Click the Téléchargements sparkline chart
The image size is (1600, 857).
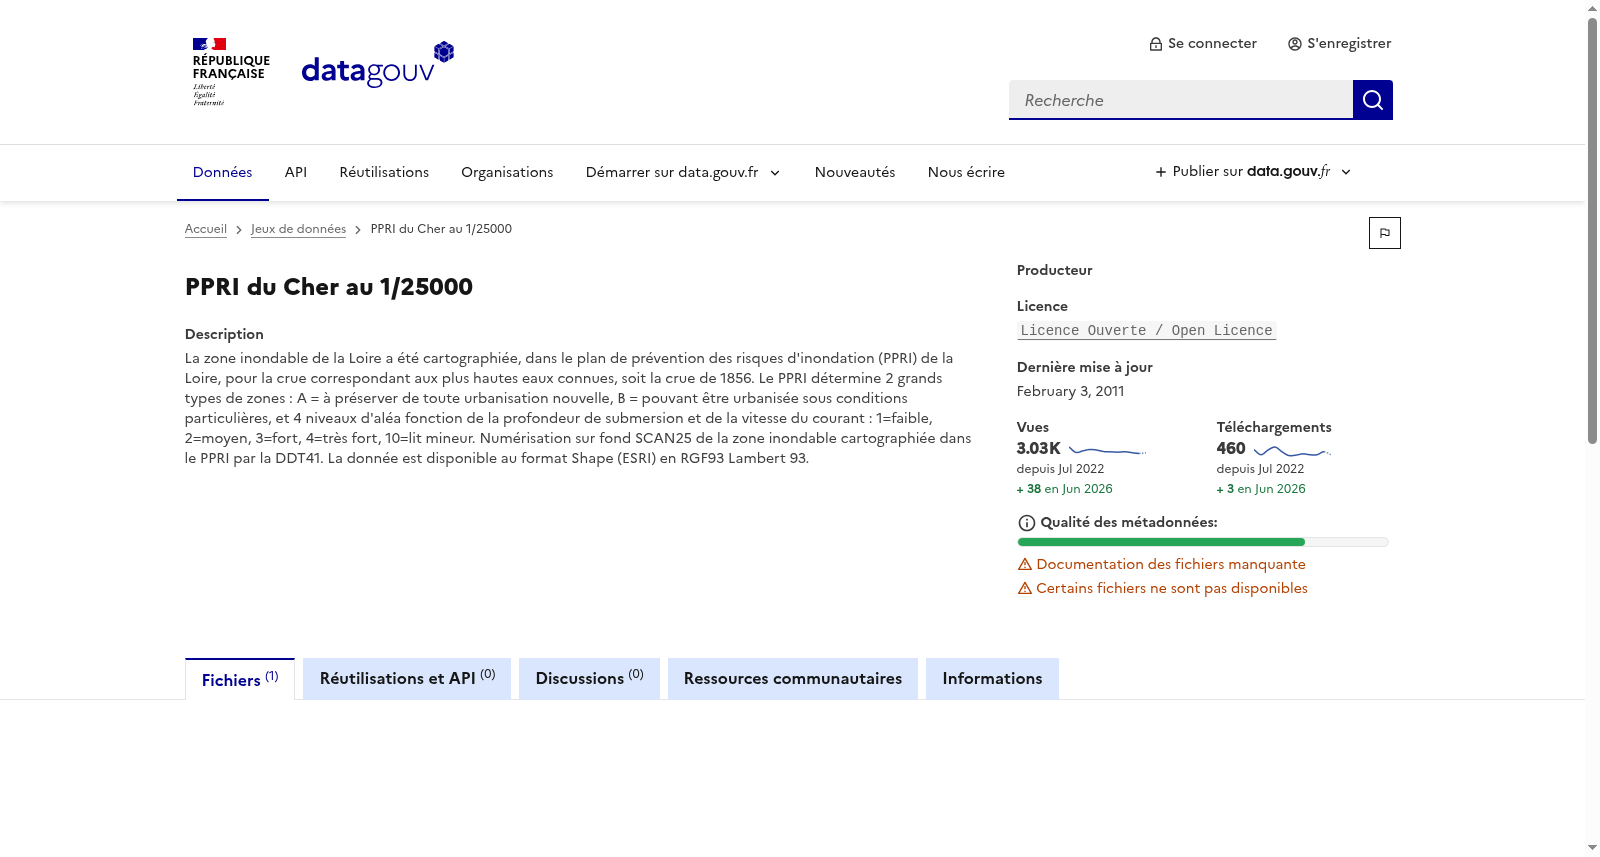coord(1292,450)
